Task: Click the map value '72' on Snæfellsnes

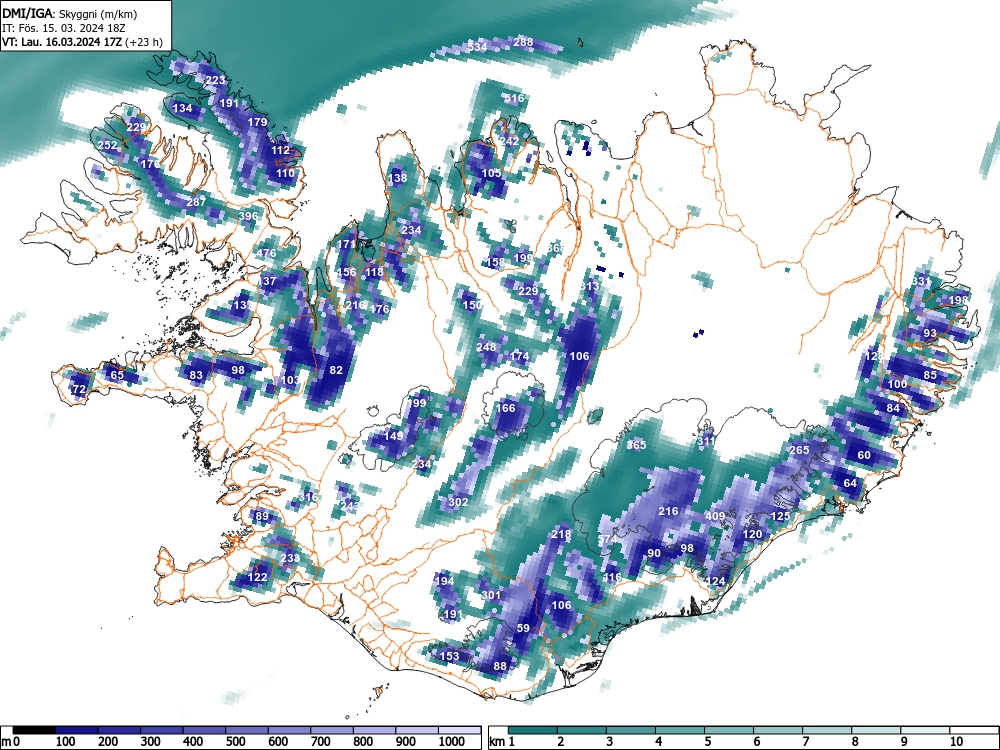Action: coord(78,389)
